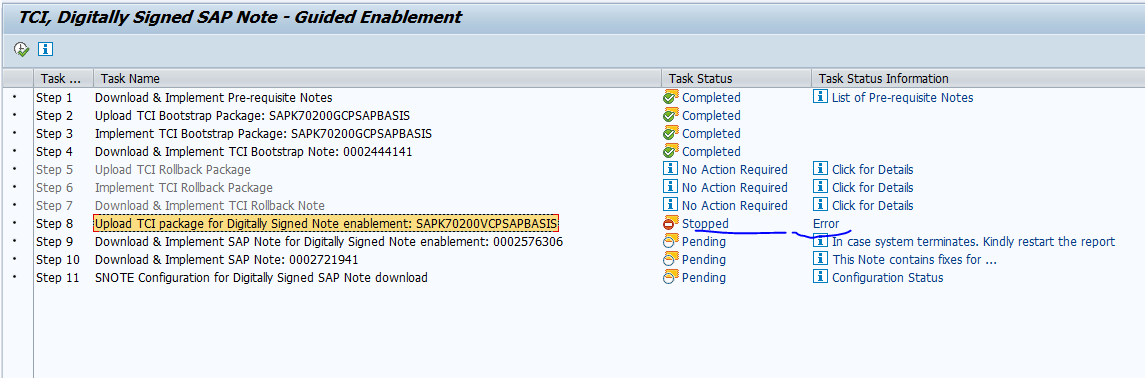Select 'SNOTE Configuration for Digitally Signed SAP Note download'

[x=261, y=278]
